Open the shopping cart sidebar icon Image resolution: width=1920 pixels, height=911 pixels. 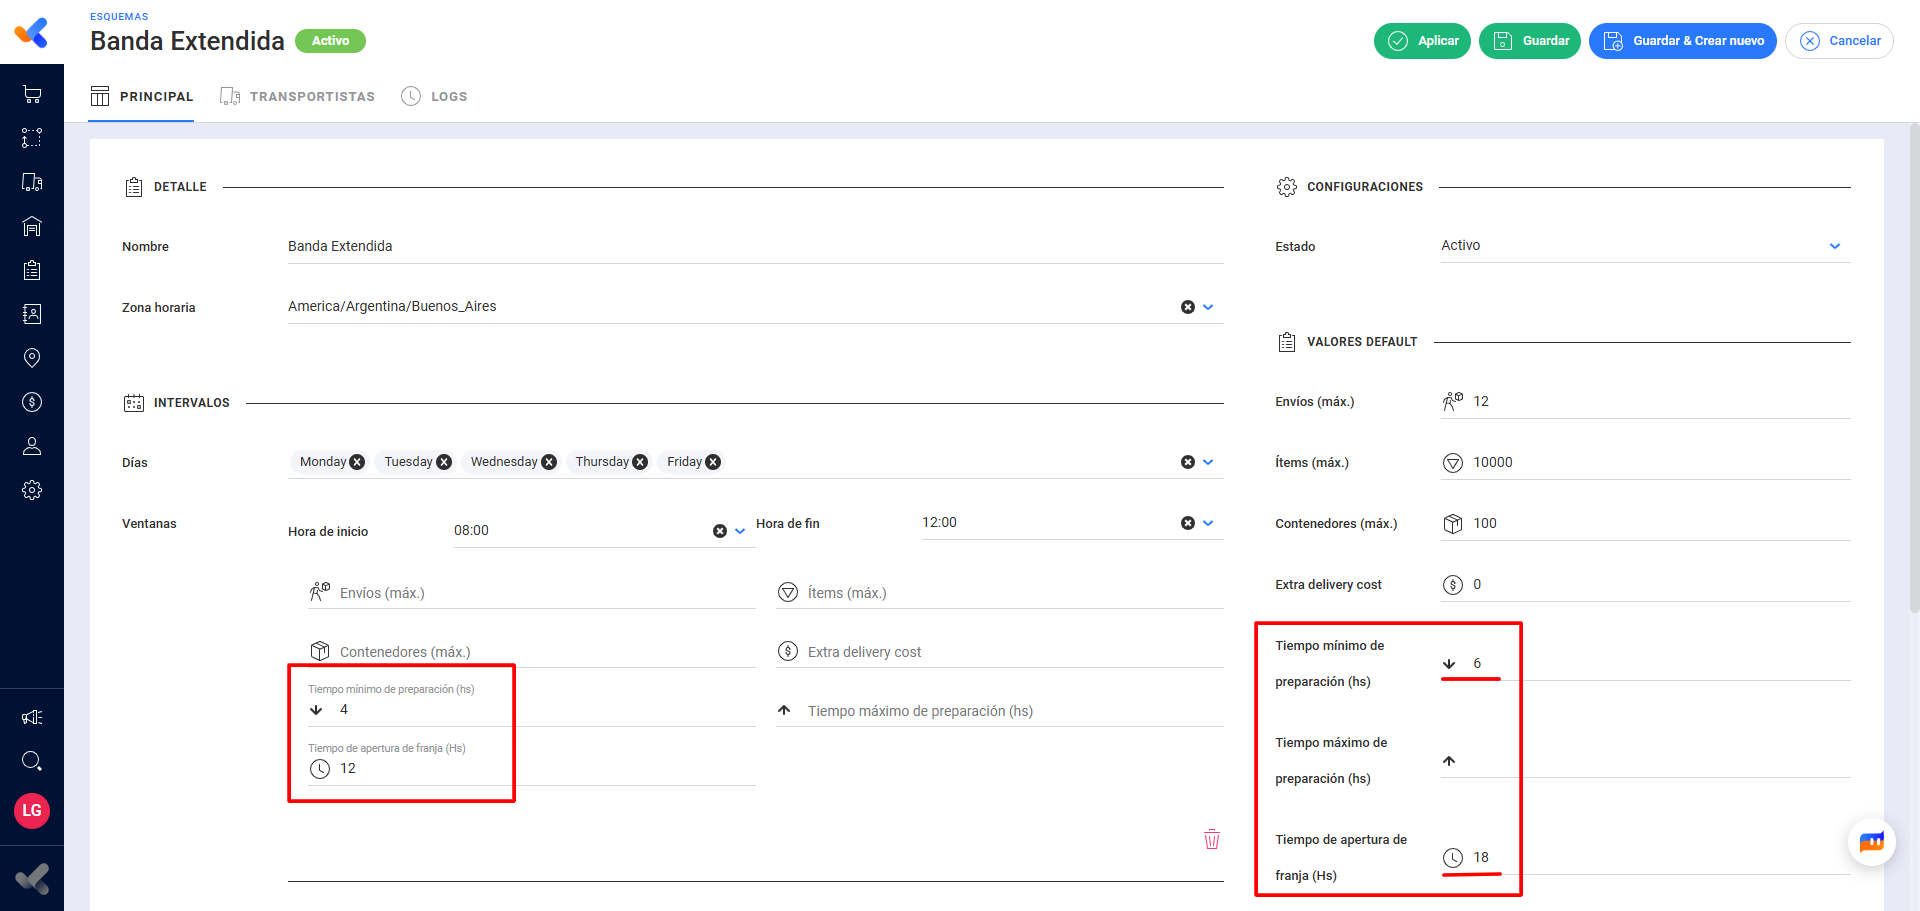coord(32,94)
